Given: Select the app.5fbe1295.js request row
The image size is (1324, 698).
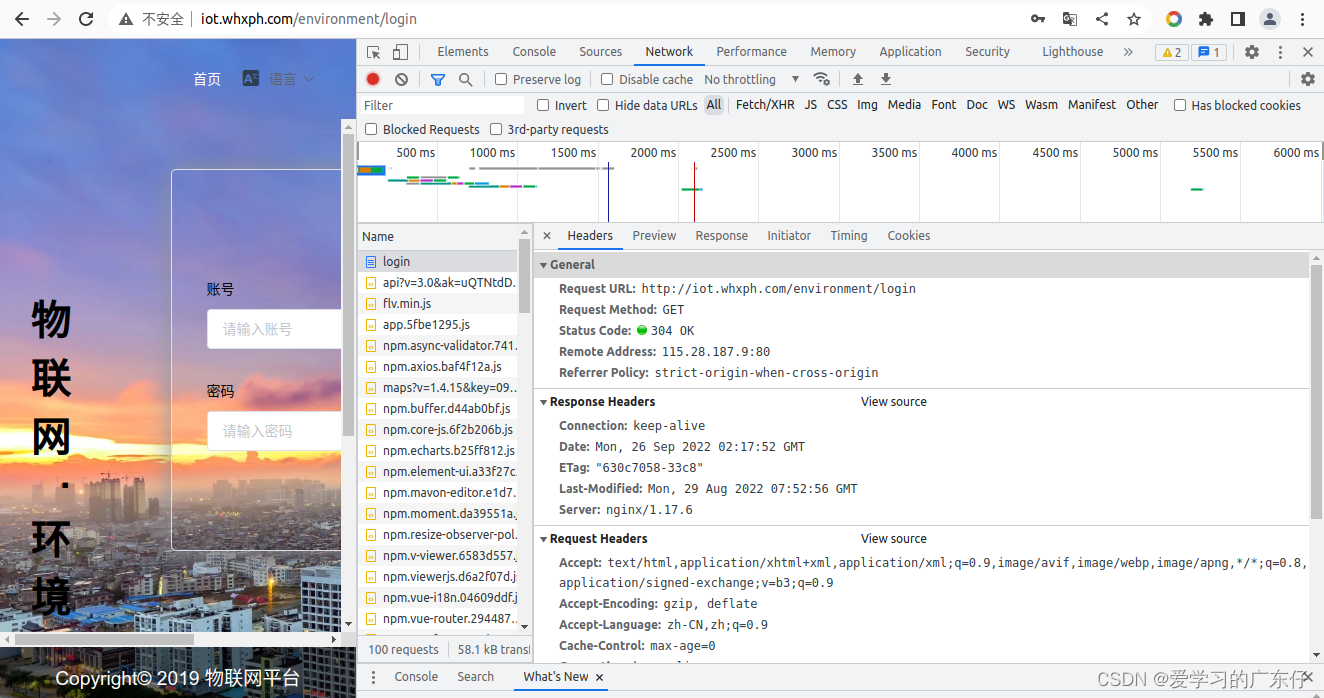Looking at the screenshot, I should coord(438,324).
